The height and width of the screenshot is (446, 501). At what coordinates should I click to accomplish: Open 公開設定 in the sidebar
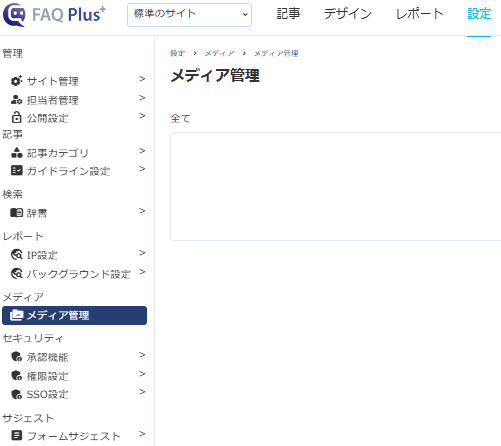click(47, 118)
